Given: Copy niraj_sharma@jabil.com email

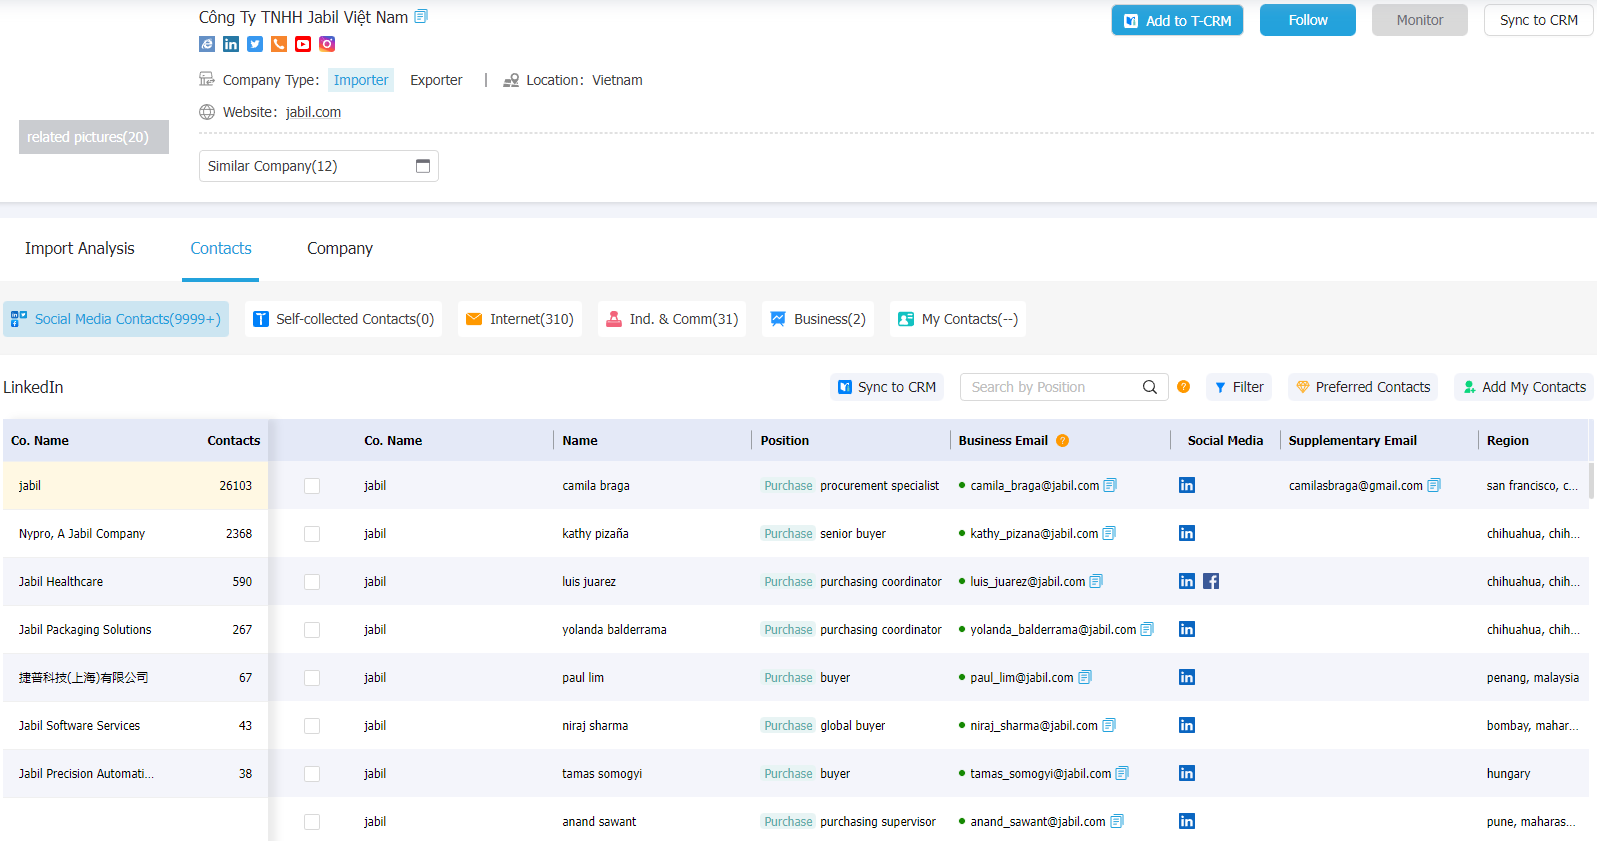Looking at the screenshot, I should (1109, 726).
